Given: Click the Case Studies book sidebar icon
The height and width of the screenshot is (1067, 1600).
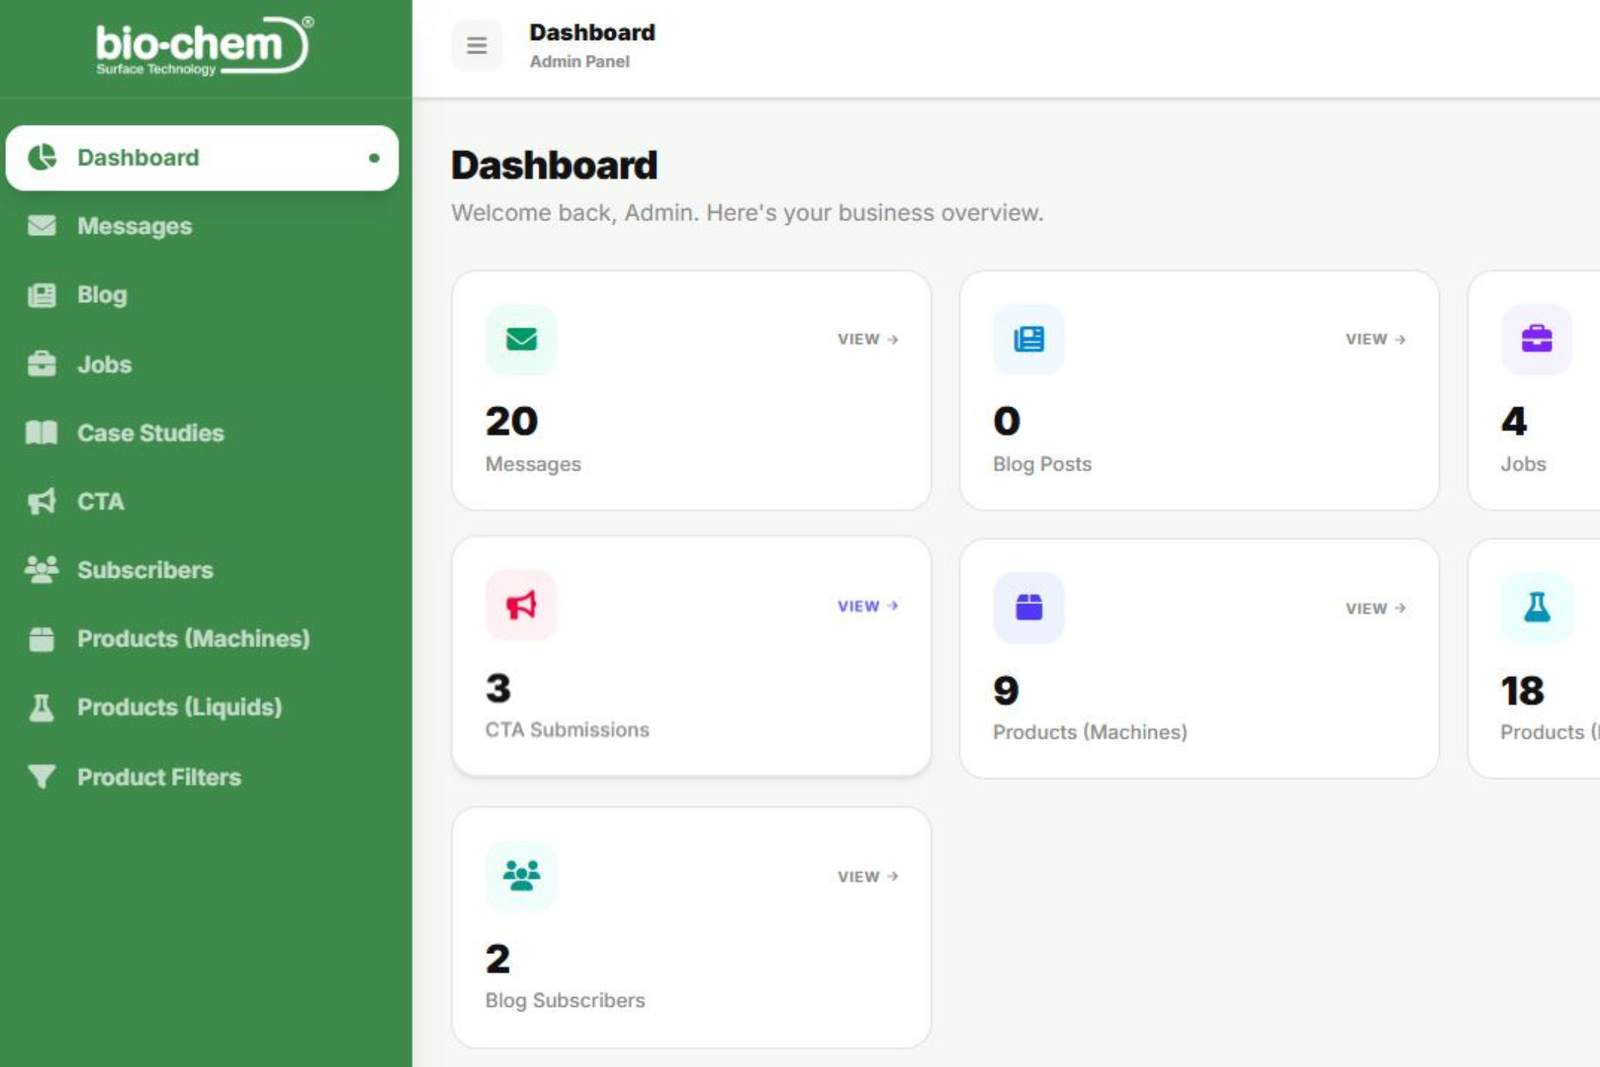Looking at the screenshot, I should click(x=42, y=432).
